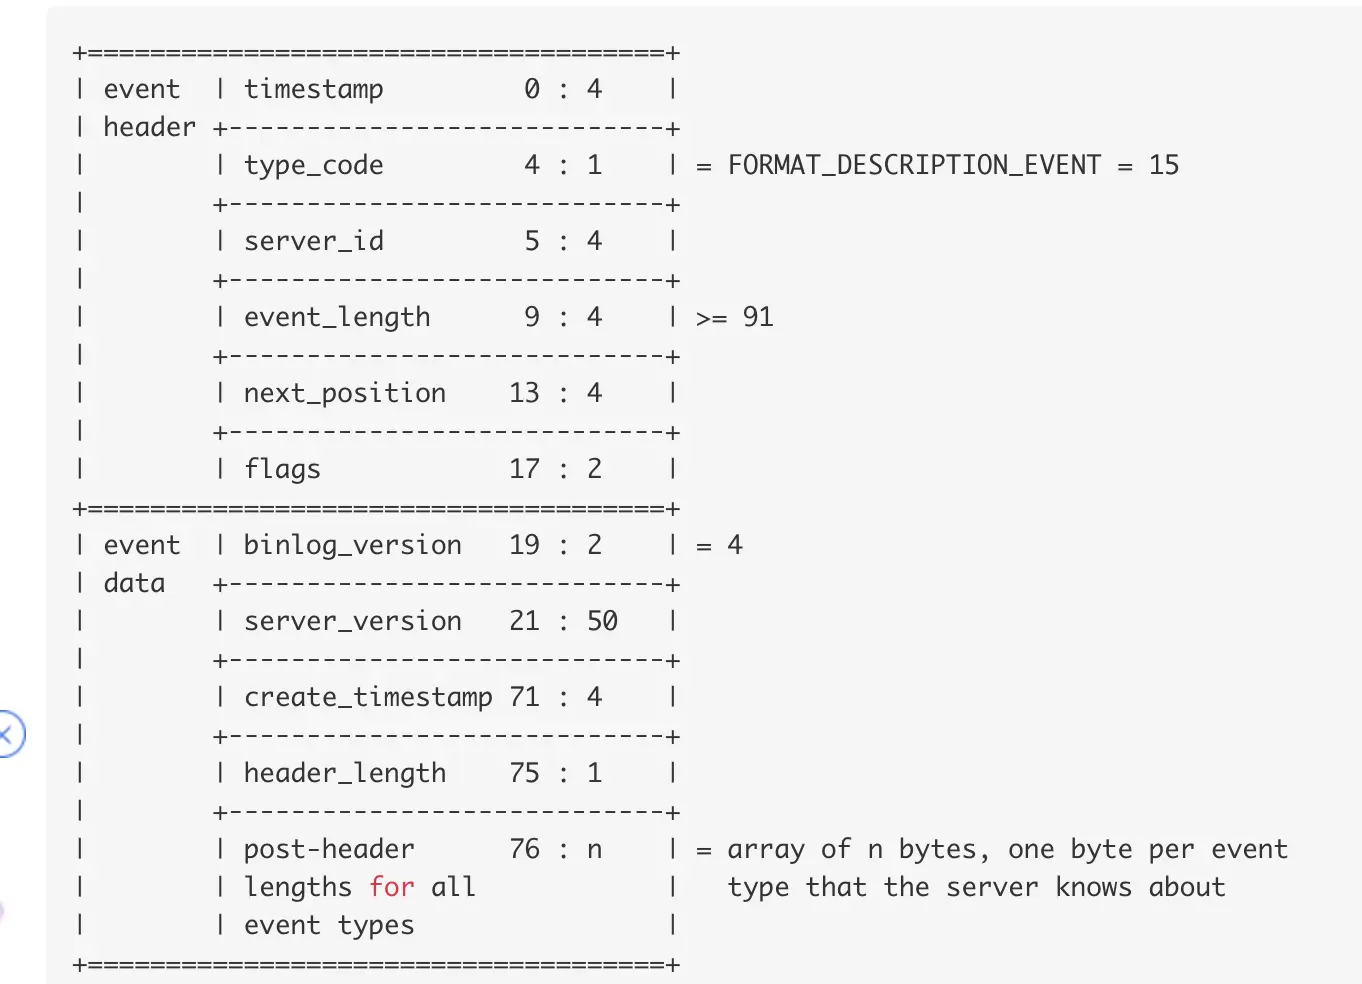Screen dimensions: 1362x984
Task: Click the '>= 91' annotation
Action: 734,318
